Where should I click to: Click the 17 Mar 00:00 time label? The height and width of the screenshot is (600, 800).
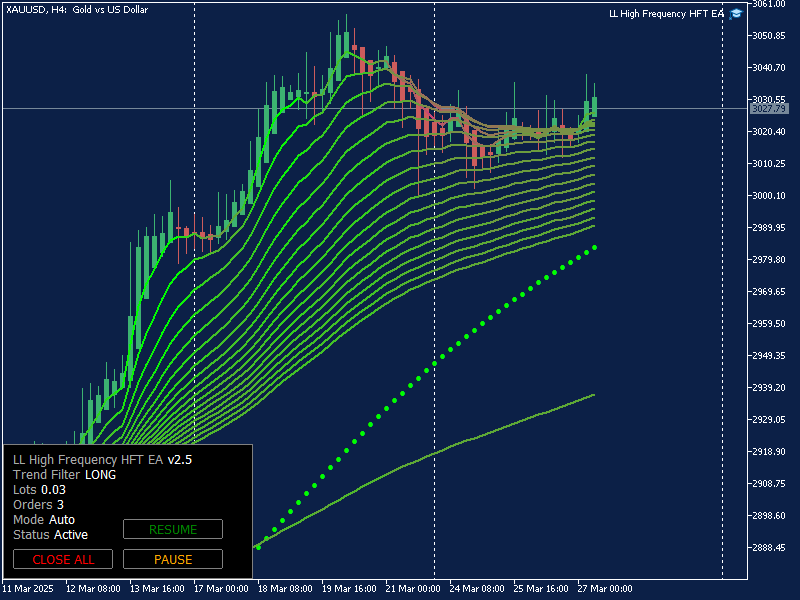pyautogui.click(x=221, y=588)
